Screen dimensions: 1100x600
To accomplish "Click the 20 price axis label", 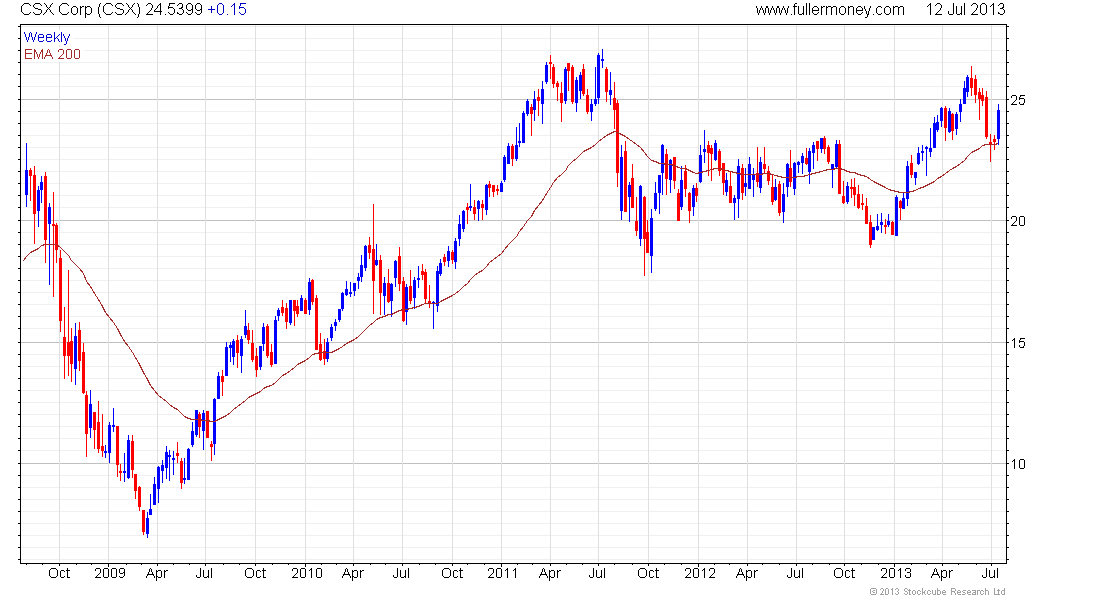I will (x=1017, y=221).
